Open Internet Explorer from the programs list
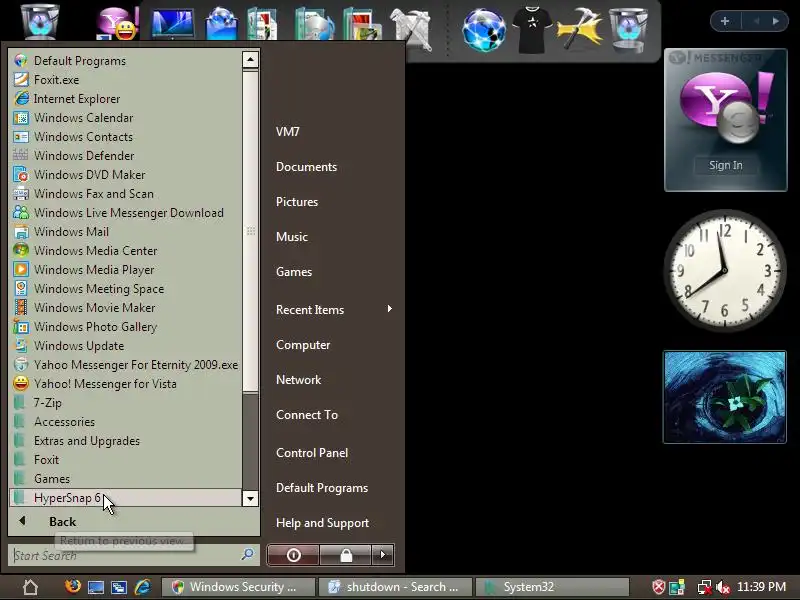Screen dimensions: 800x600 (x=125, y=98)
